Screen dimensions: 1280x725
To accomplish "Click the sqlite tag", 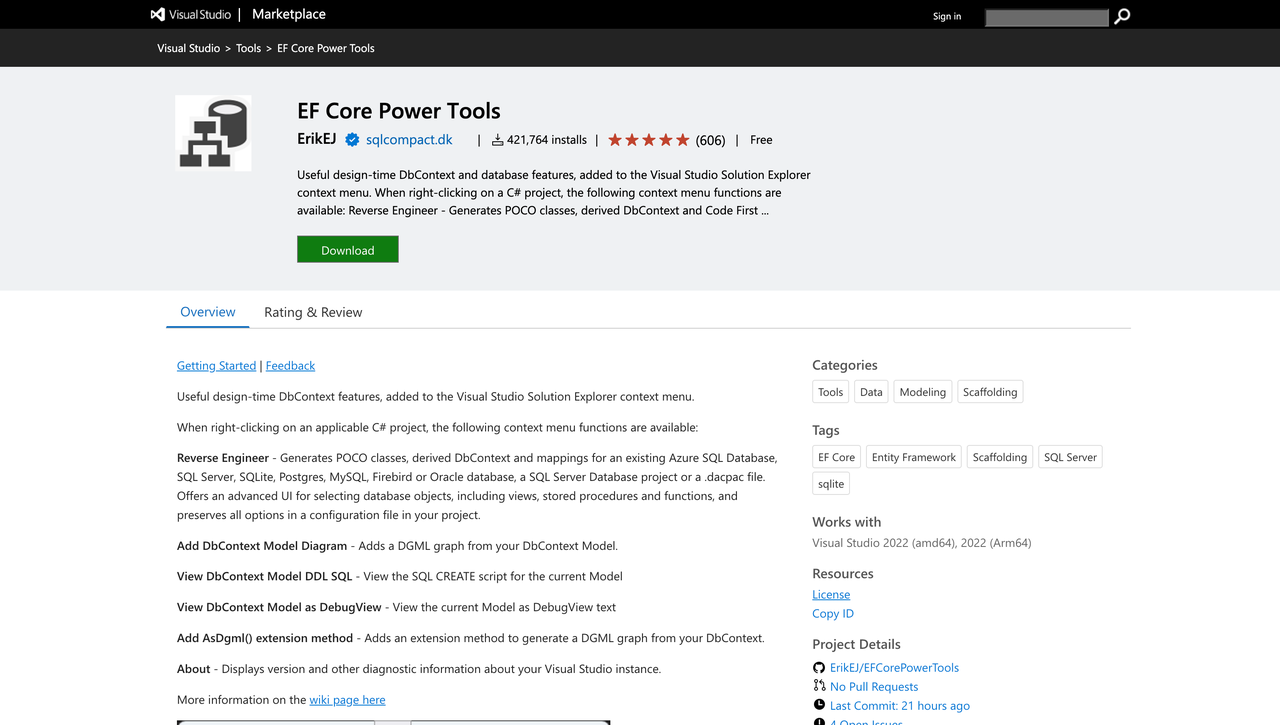I will tap(831, 484).
